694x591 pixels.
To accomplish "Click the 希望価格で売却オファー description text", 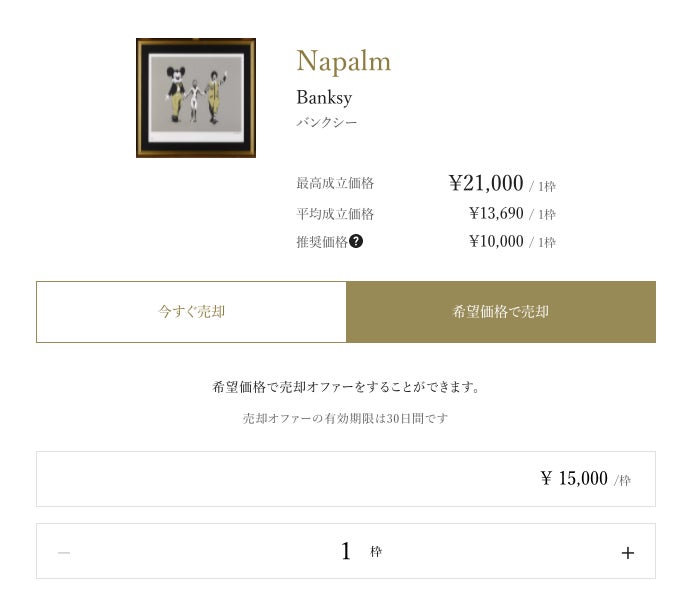I will coord(346,387).
